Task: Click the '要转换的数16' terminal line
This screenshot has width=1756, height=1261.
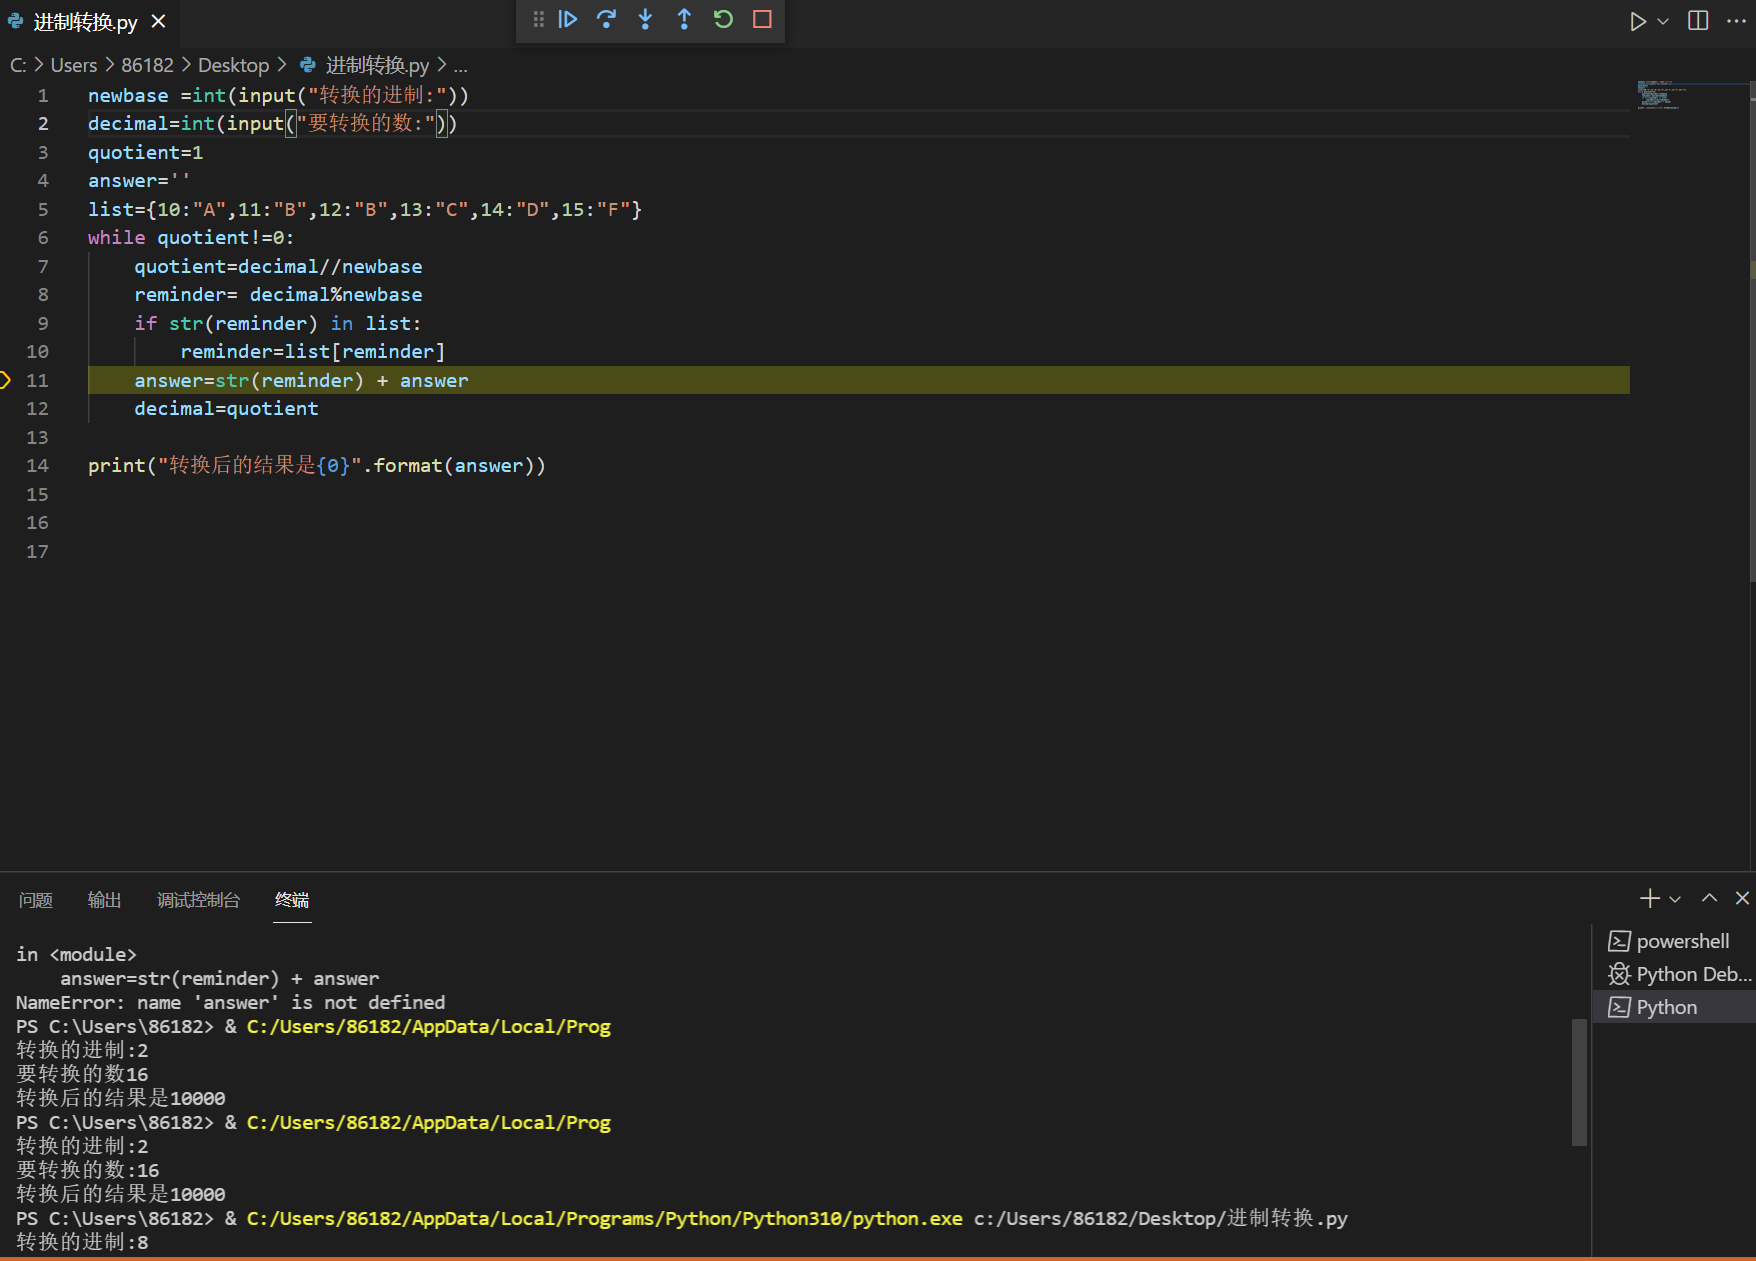Action: click(82, 1074)
